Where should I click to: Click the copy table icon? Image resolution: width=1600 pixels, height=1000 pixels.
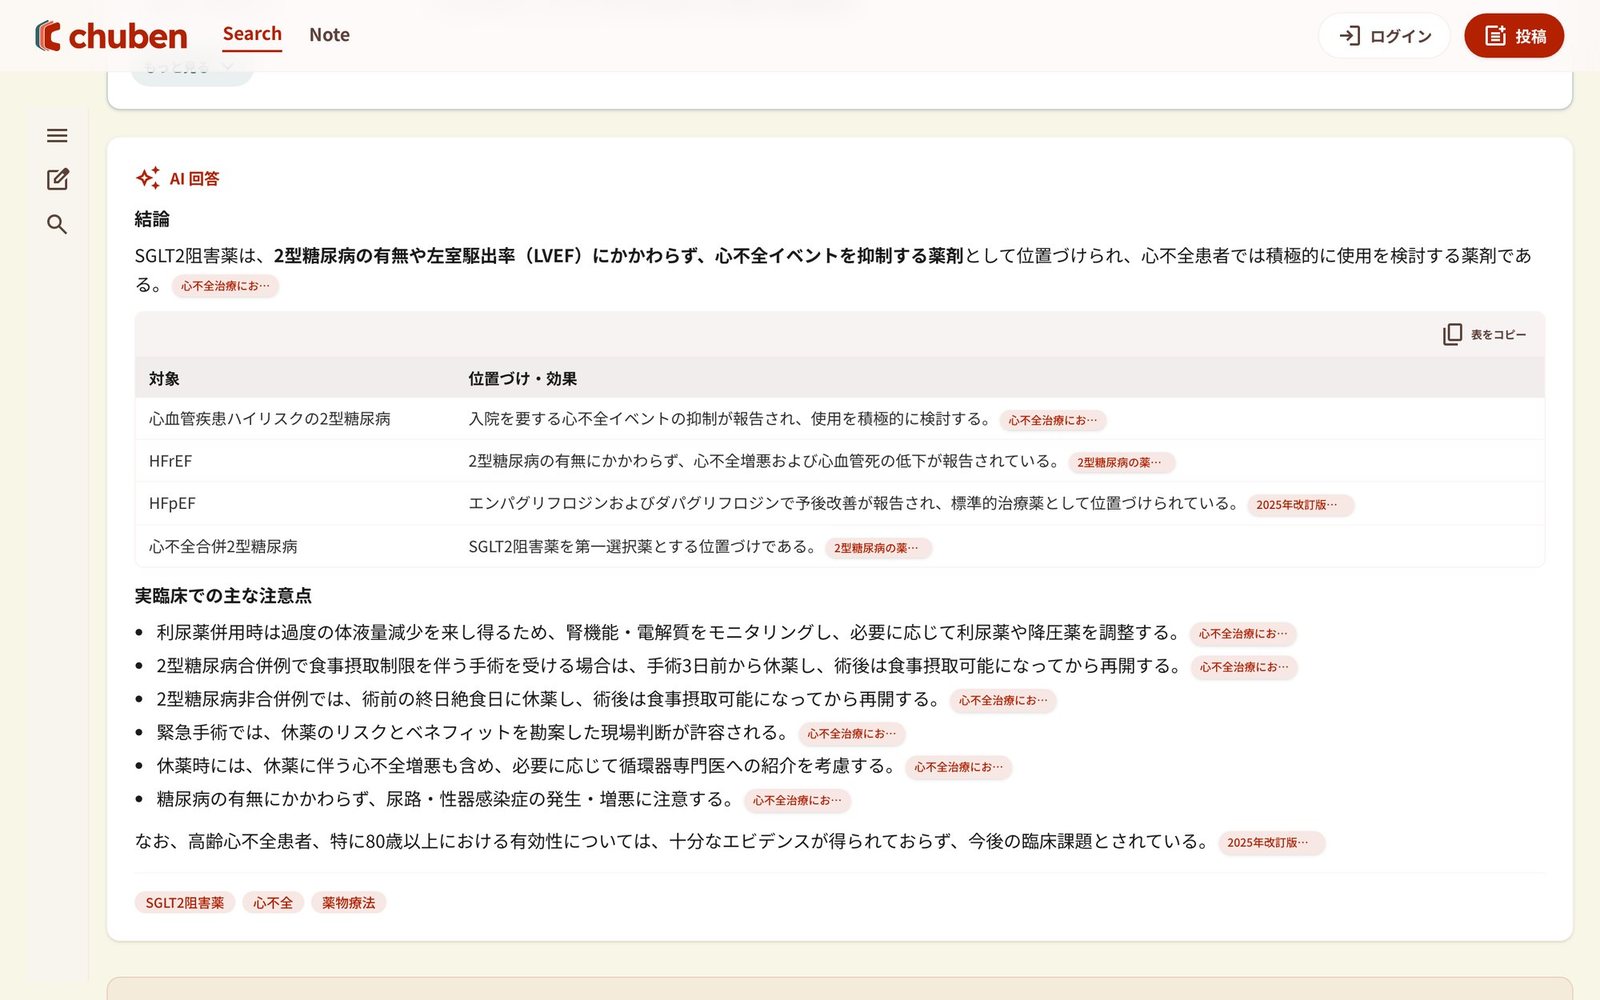1452,334
